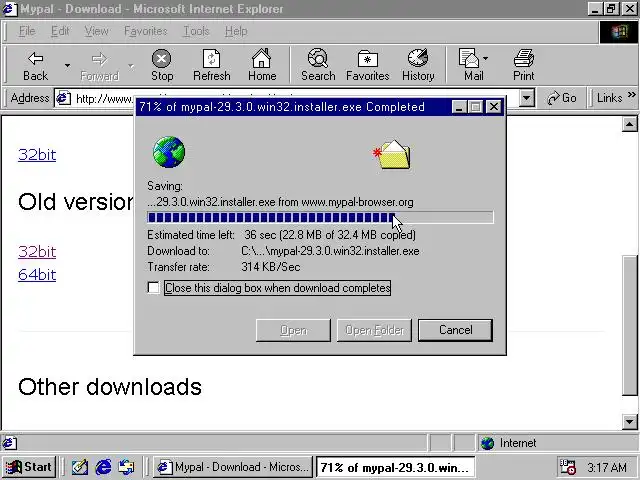This screenshot has width=640, height=480.
Task: Open the File menu
Action: [x=27, y=31]
